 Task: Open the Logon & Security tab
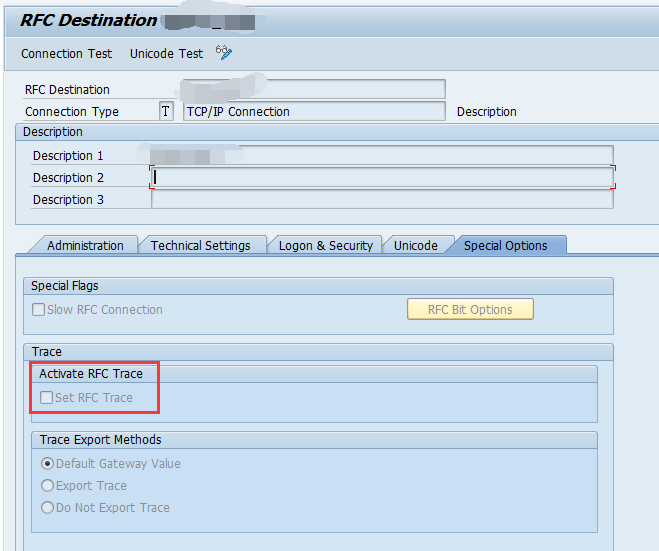pos(326,245)
